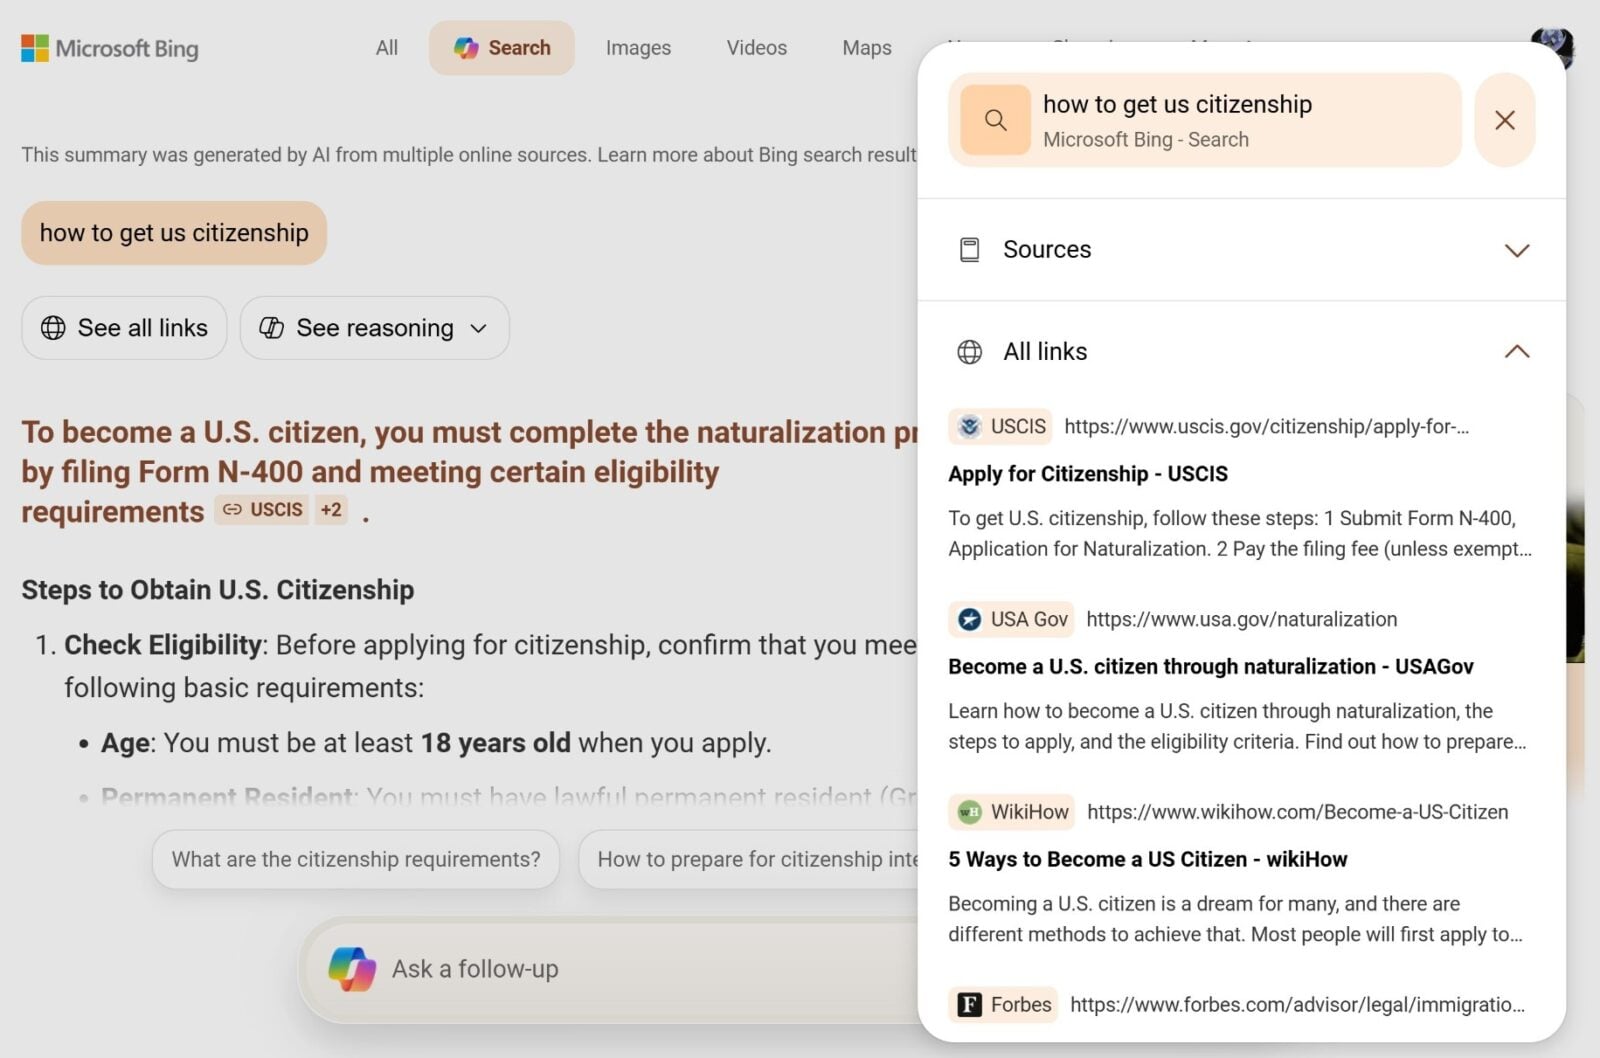Screen dimensions: 1600x1058
Task: Expand the Sources section
Action: click(x=1516, y=250)
